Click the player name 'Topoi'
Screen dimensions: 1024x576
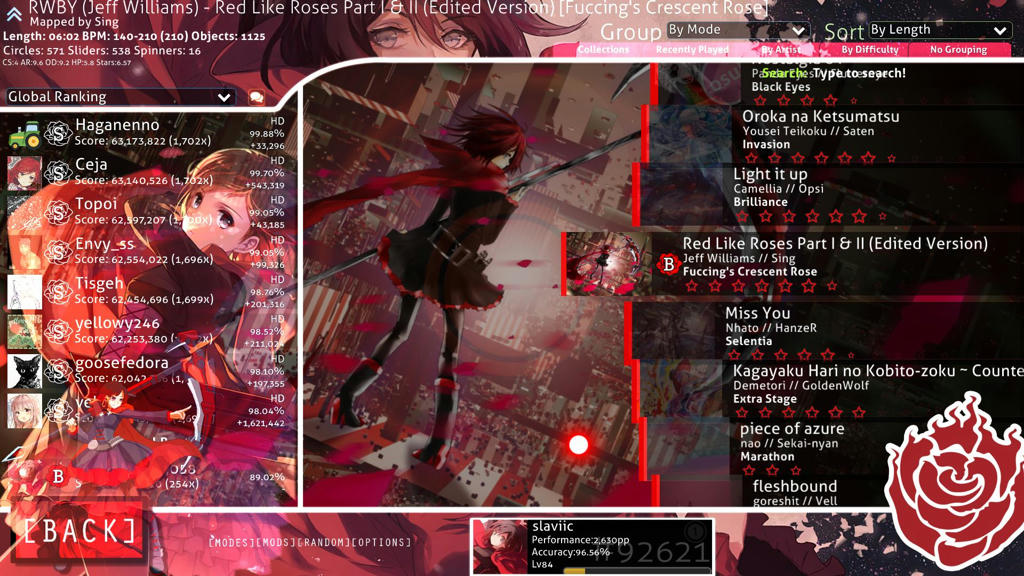[x=96, y=204]
